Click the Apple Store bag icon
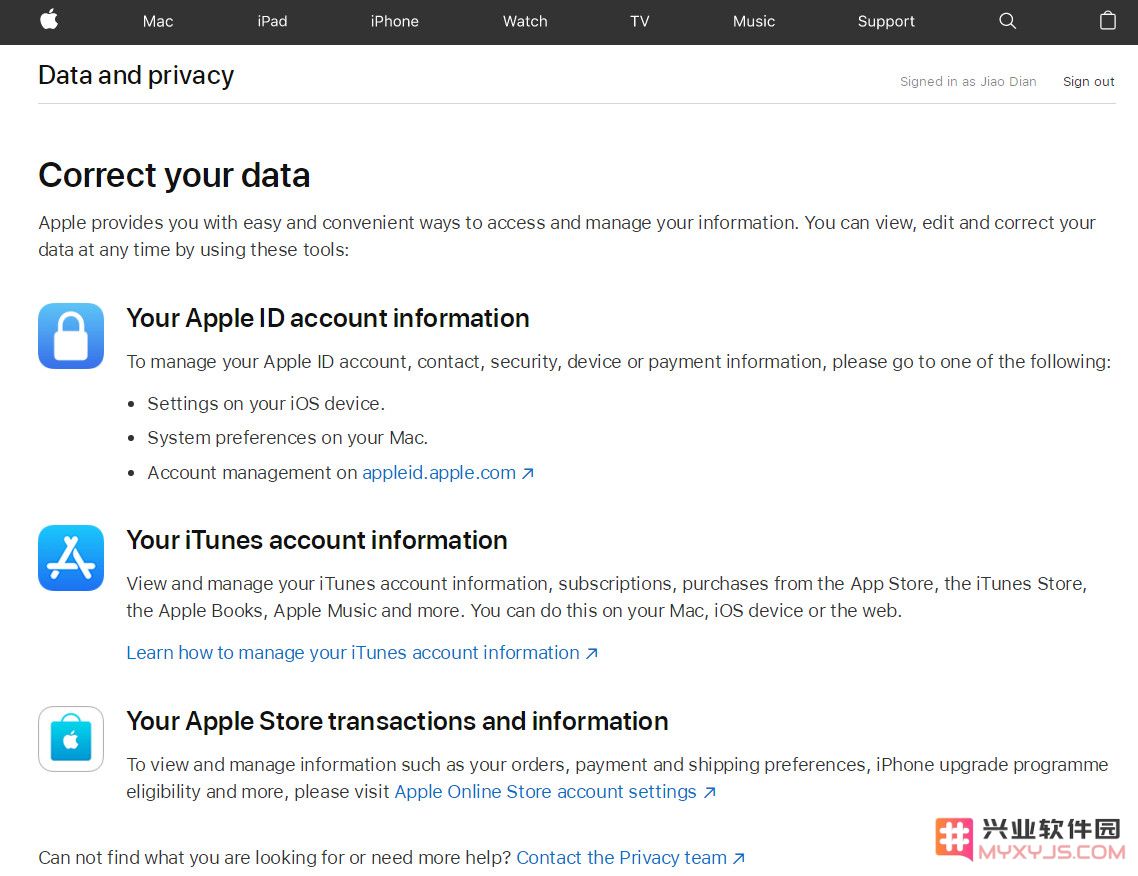1138x876 pixels. click(x=71, y=739)
